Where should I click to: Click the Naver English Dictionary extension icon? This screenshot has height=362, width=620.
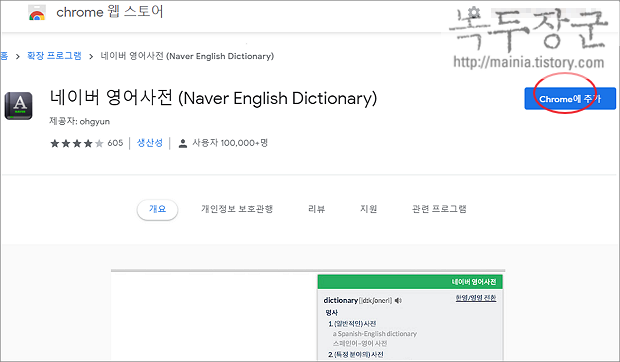pos(19,106)
